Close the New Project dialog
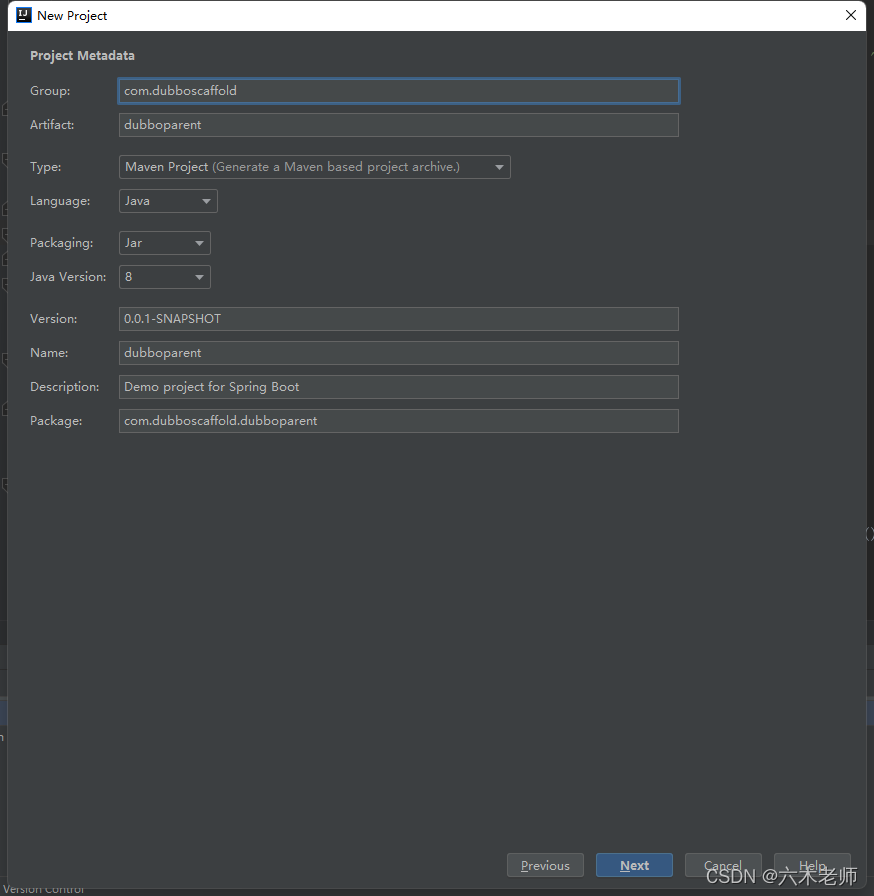Image resolution: width=874 pixels, height=896 pixels. point(851,15)
